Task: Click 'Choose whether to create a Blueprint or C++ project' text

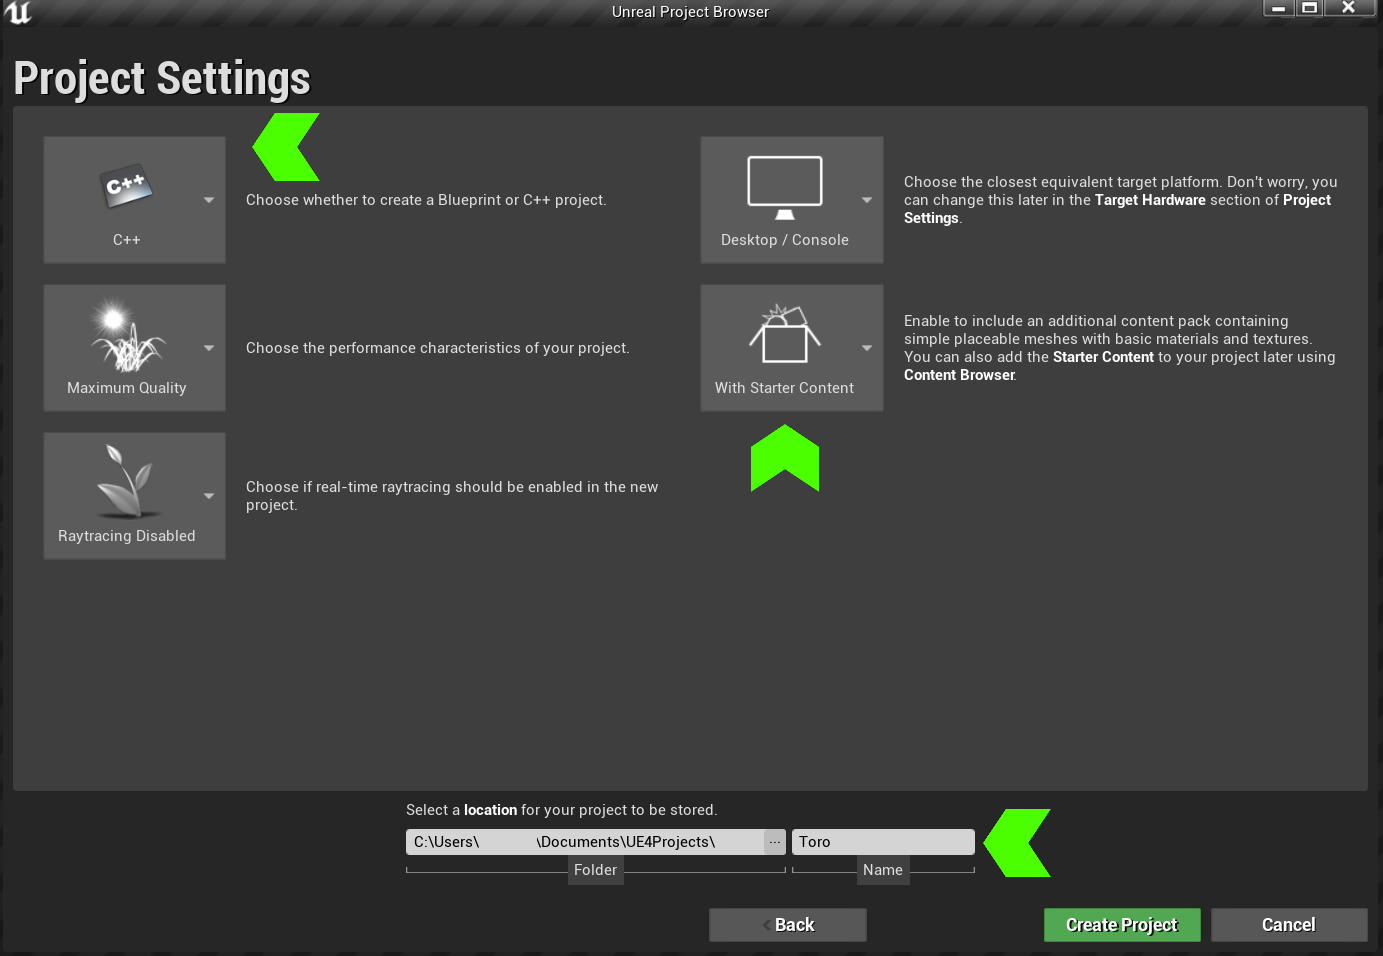Action: [426, 200]
